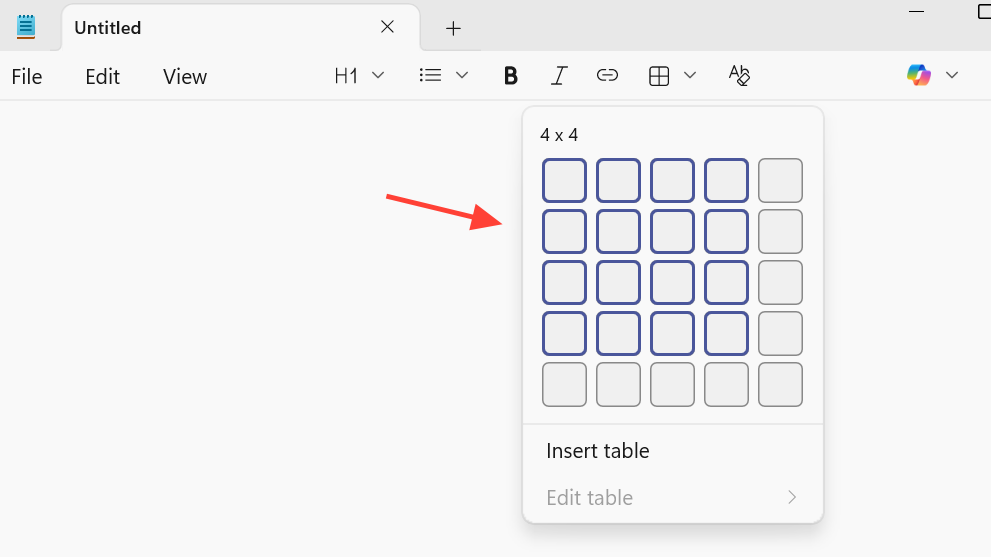This screenshot has height=557, width=991.
Task: Click the table grid toolbar icon
Action: pyautogui.click(x=659, y=76)
